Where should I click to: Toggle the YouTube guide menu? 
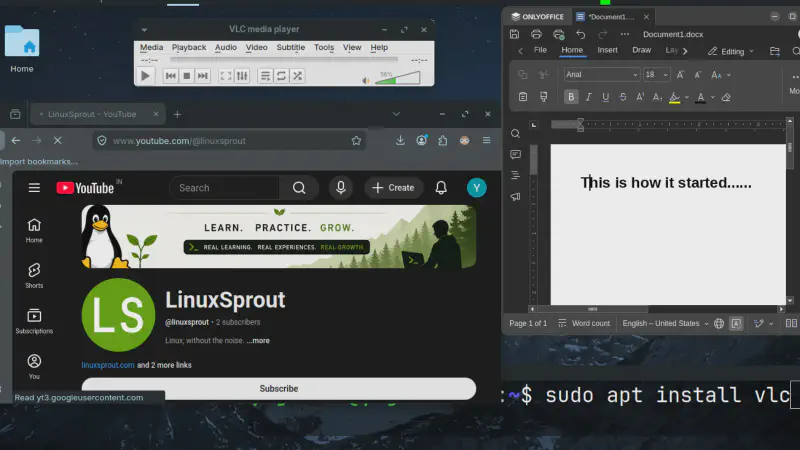[x=34, y=188]
